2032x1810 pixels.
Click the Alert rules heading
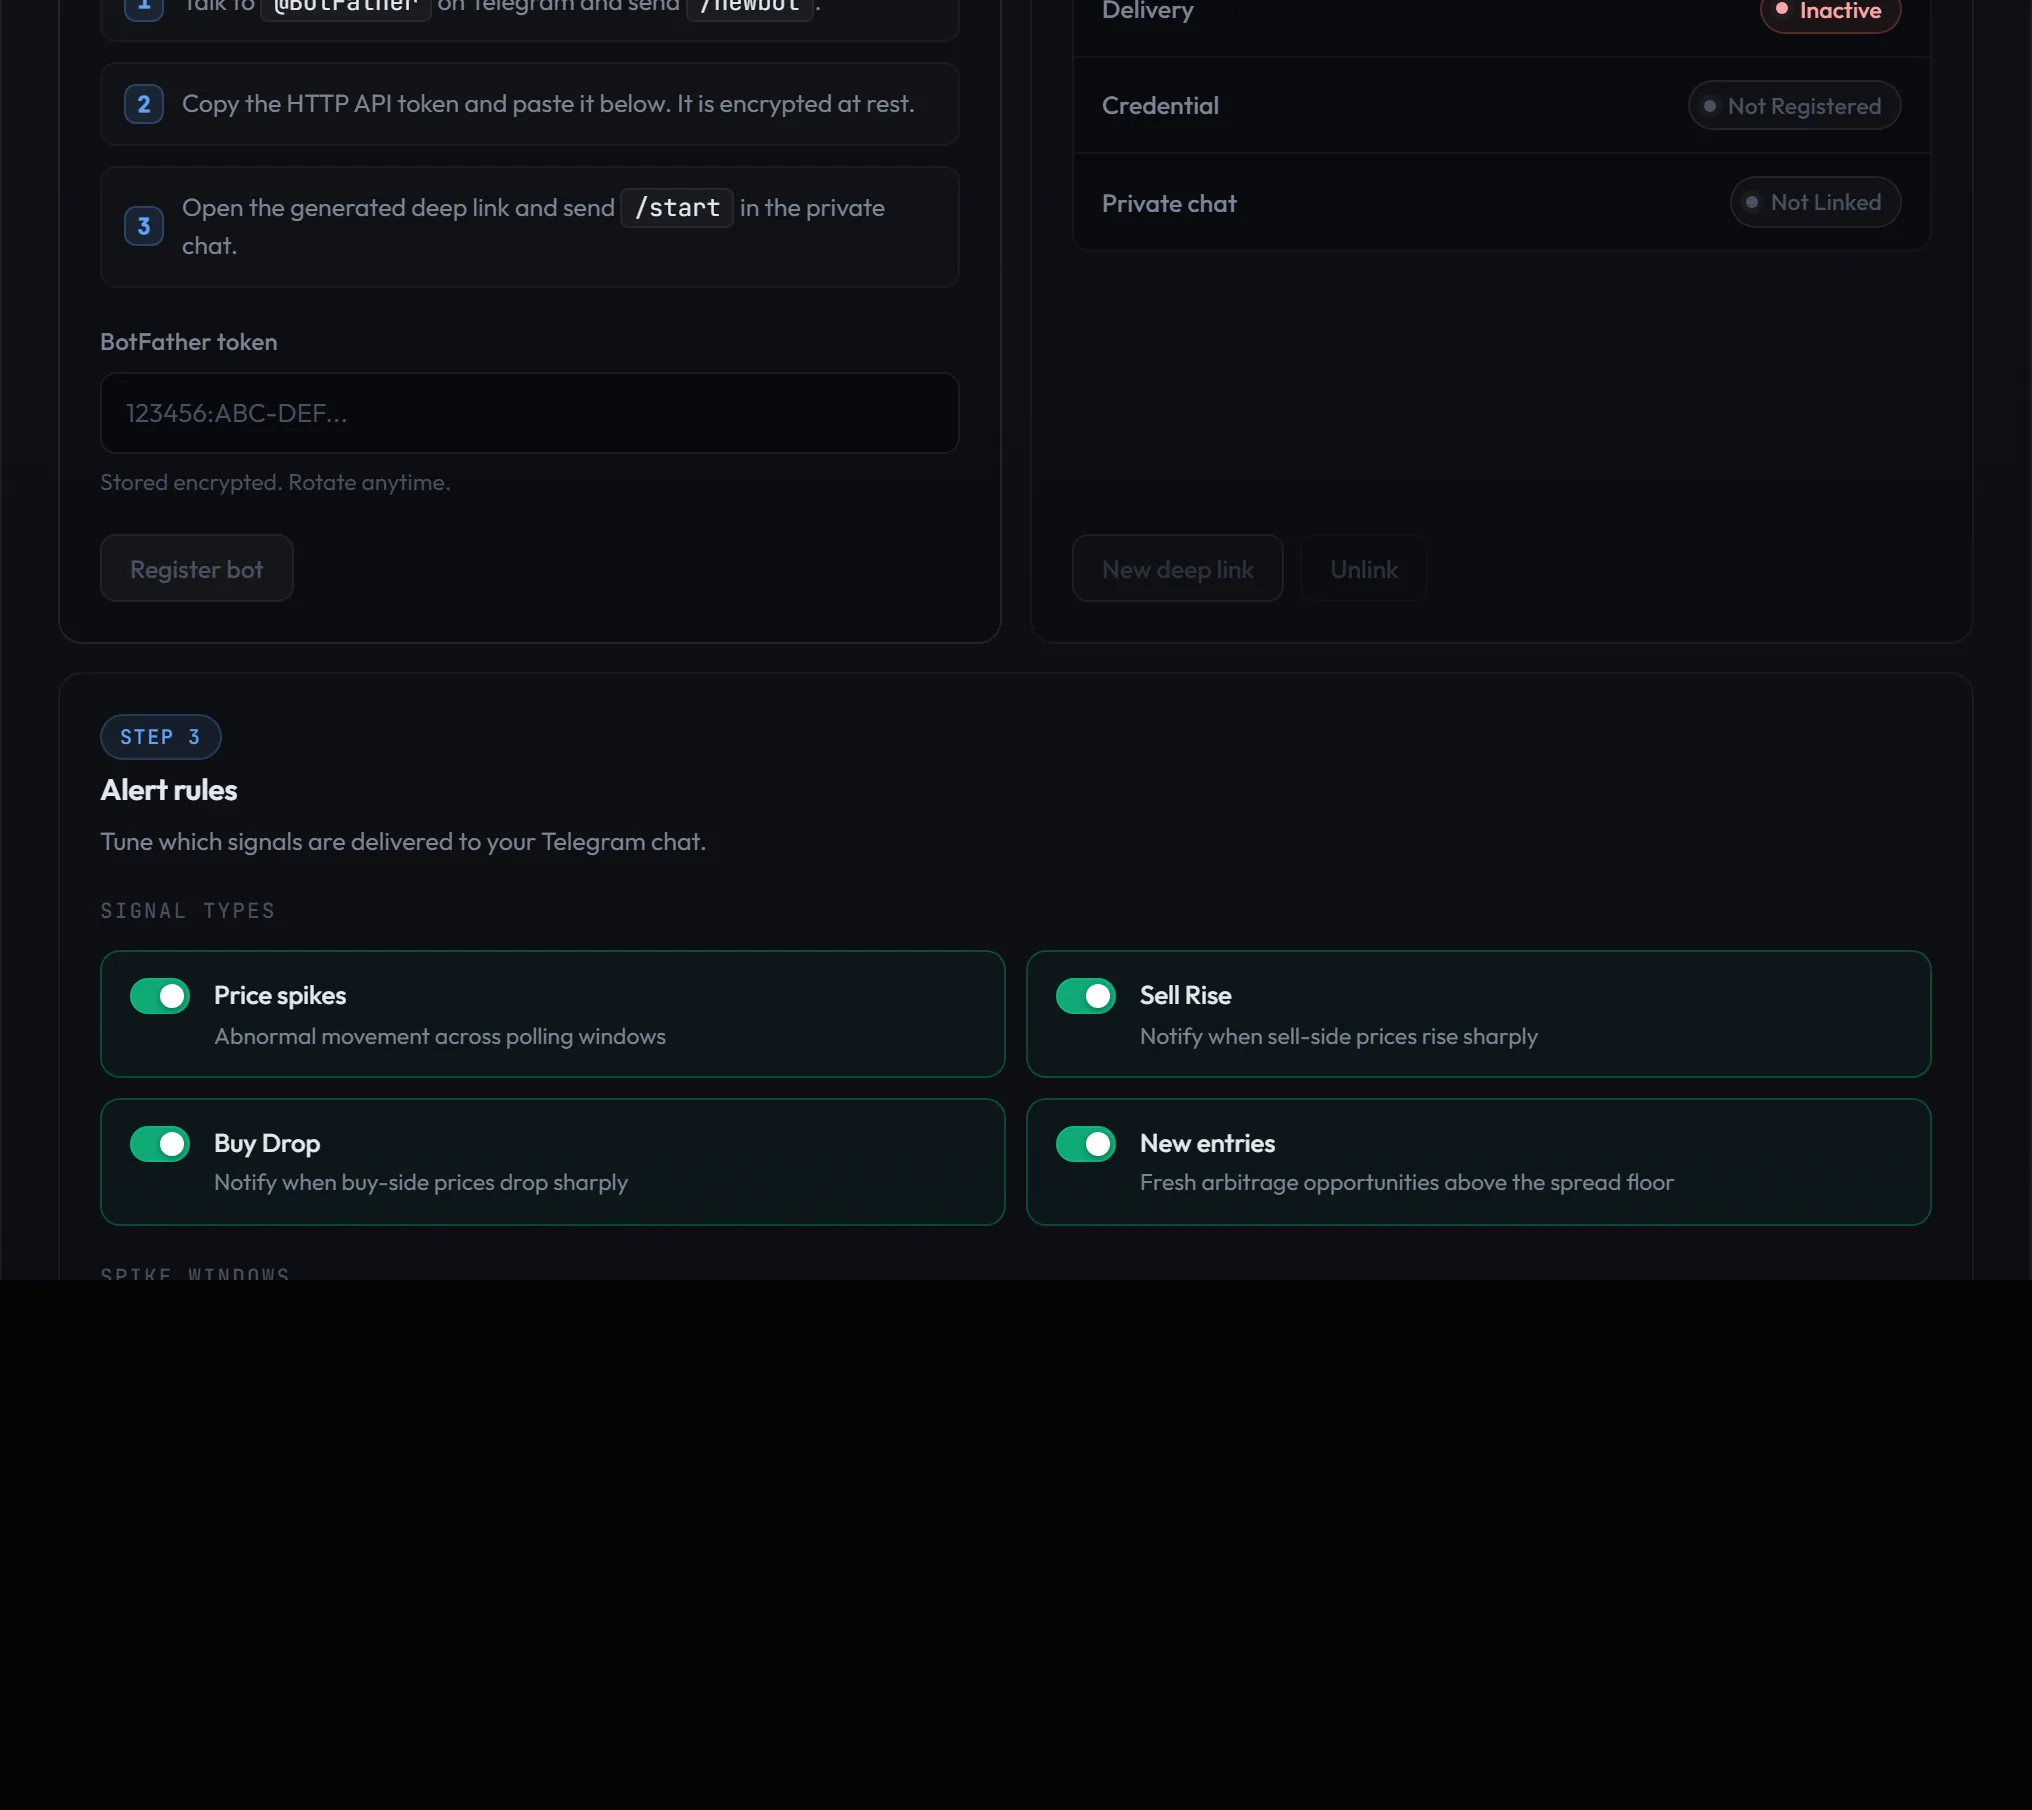169,790
